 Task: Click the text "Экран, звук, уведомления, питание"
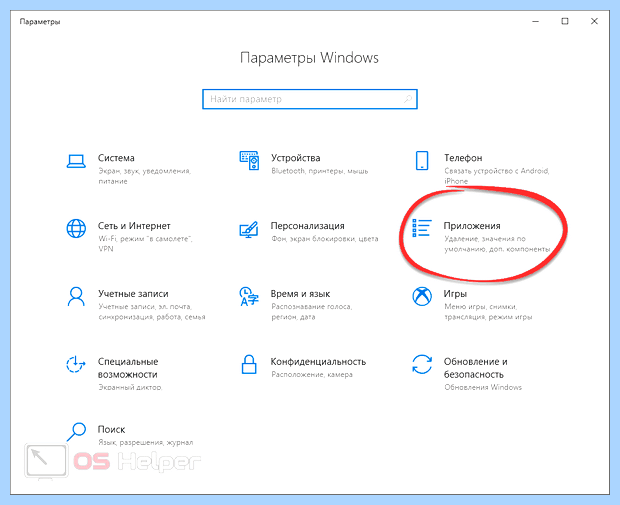coord(144,176)
